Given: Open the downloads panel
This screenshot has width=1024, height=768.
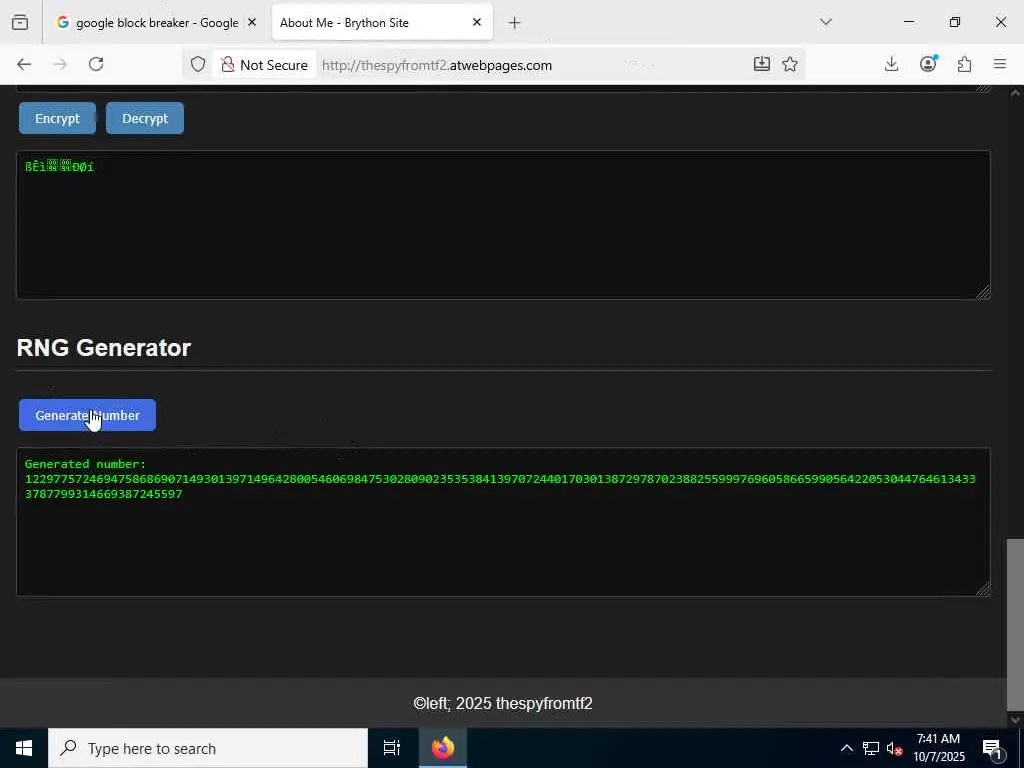Looking at the screenshot, I should click(x=891, y=64).
